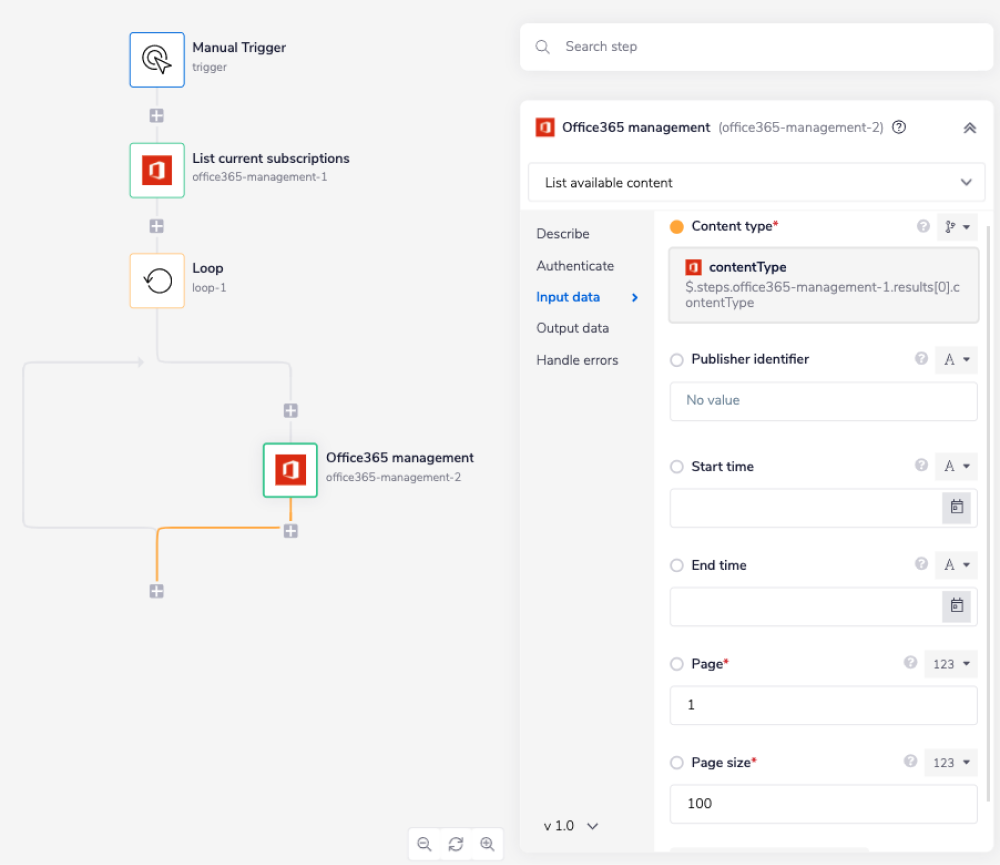Image resolution: width=1000 pixels, height=865 pixels.
Task: Open the calendar picker for Start time
Action: coord(957,508)
